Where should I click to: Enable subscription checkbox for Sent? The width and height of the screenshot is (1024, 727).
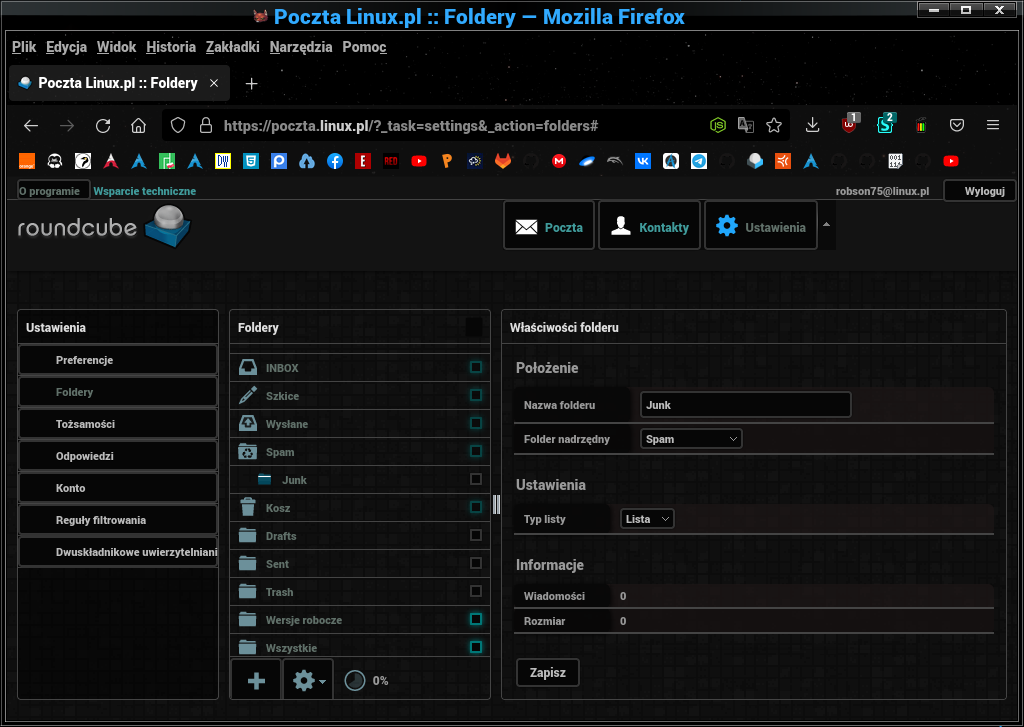pyautogui.click(x=476, y=563)
